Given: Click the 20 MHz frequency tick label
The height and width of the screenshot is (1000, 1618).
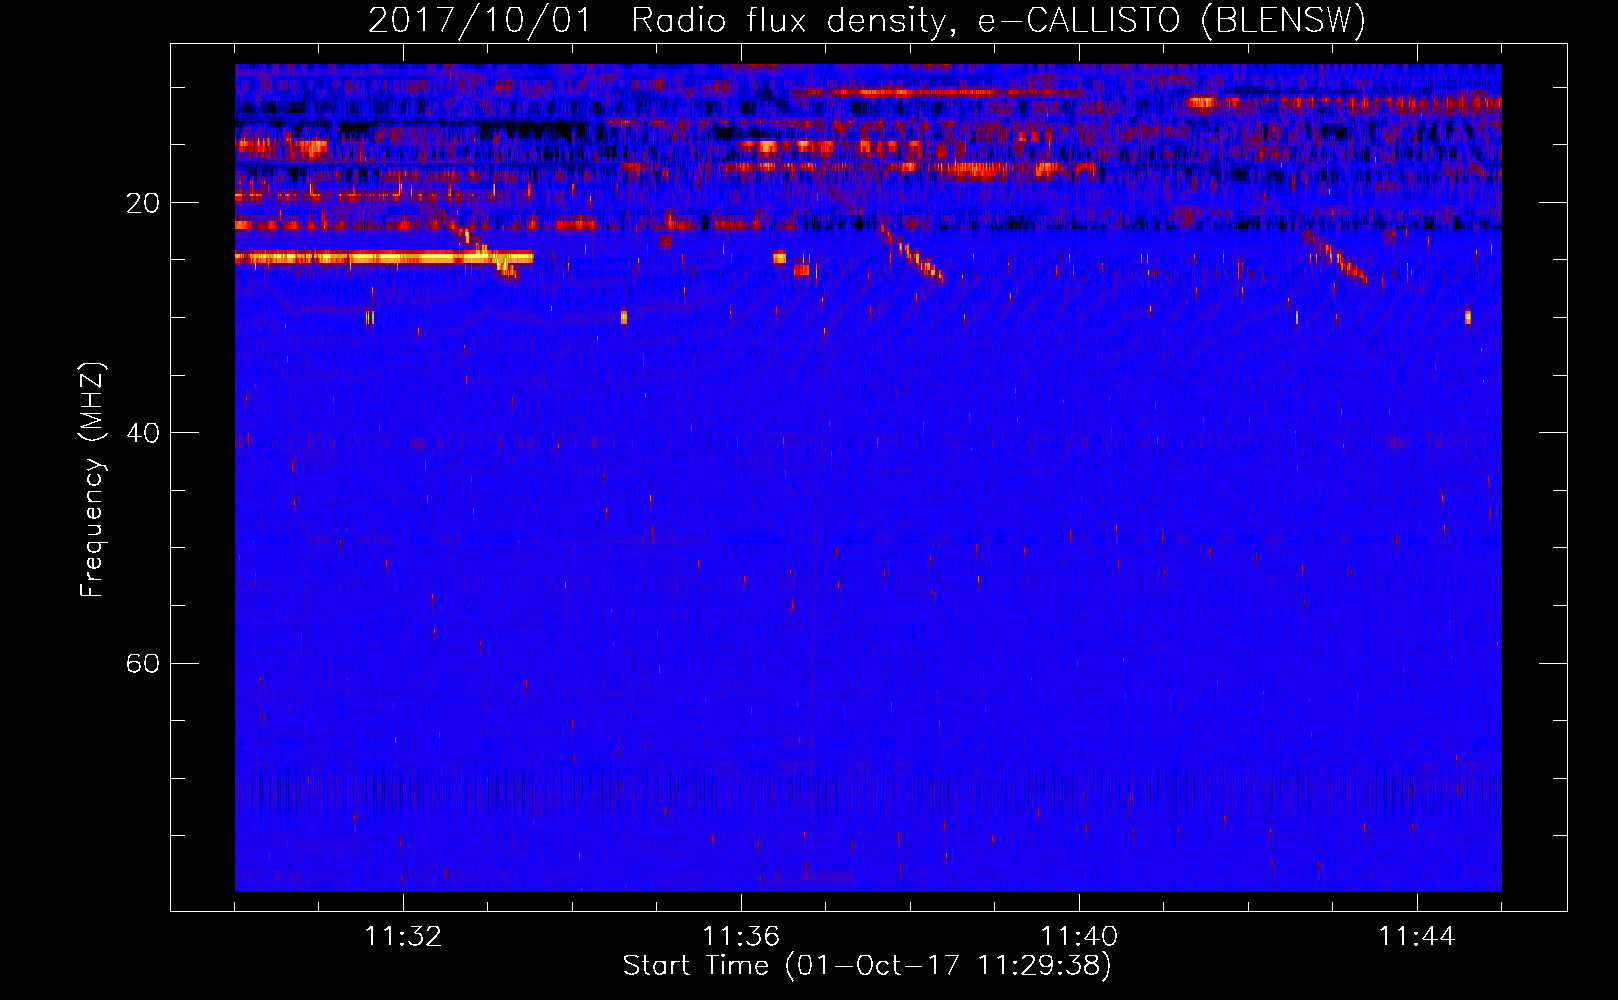Looking at the screenshot, I should (143, 203).
